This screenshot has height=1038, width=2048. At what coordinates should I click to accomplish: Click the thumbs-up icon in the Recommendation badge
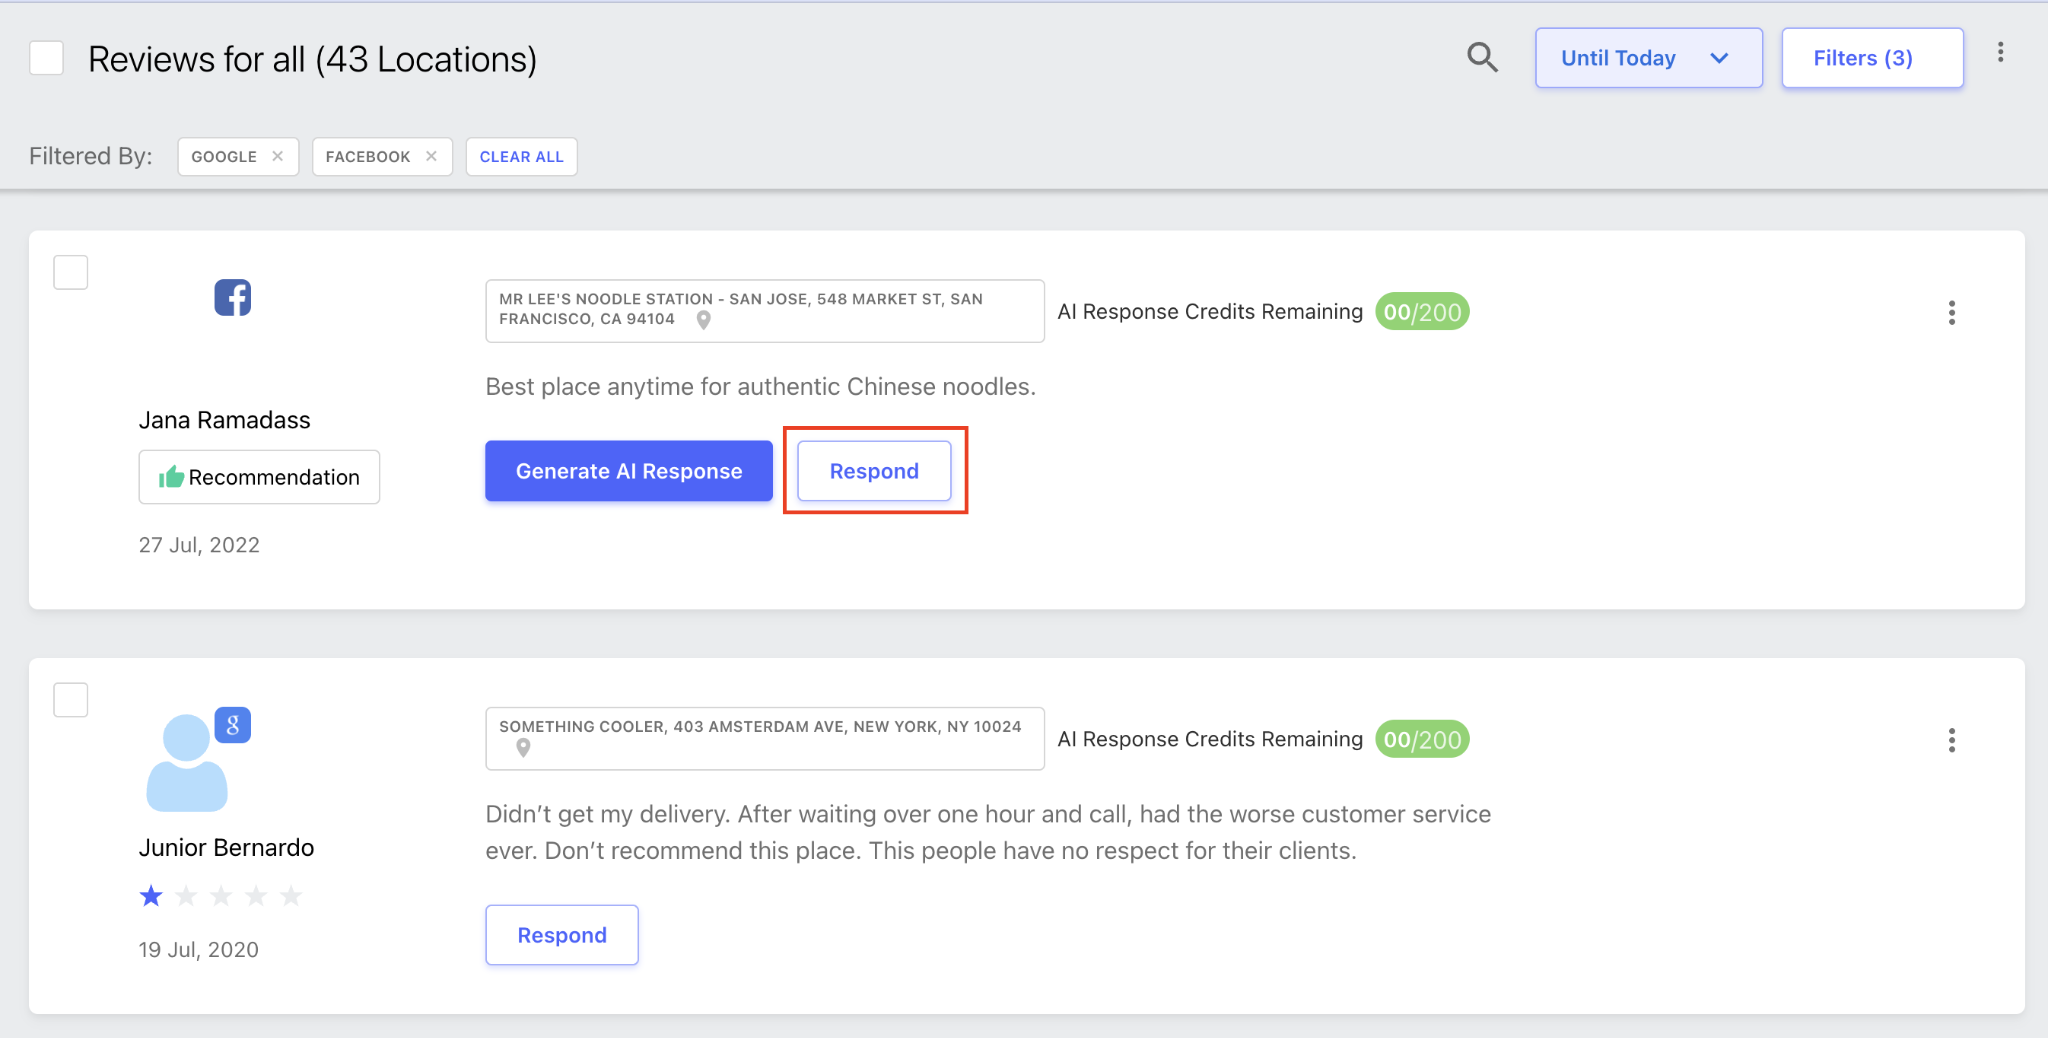click(x=171, y=477)
